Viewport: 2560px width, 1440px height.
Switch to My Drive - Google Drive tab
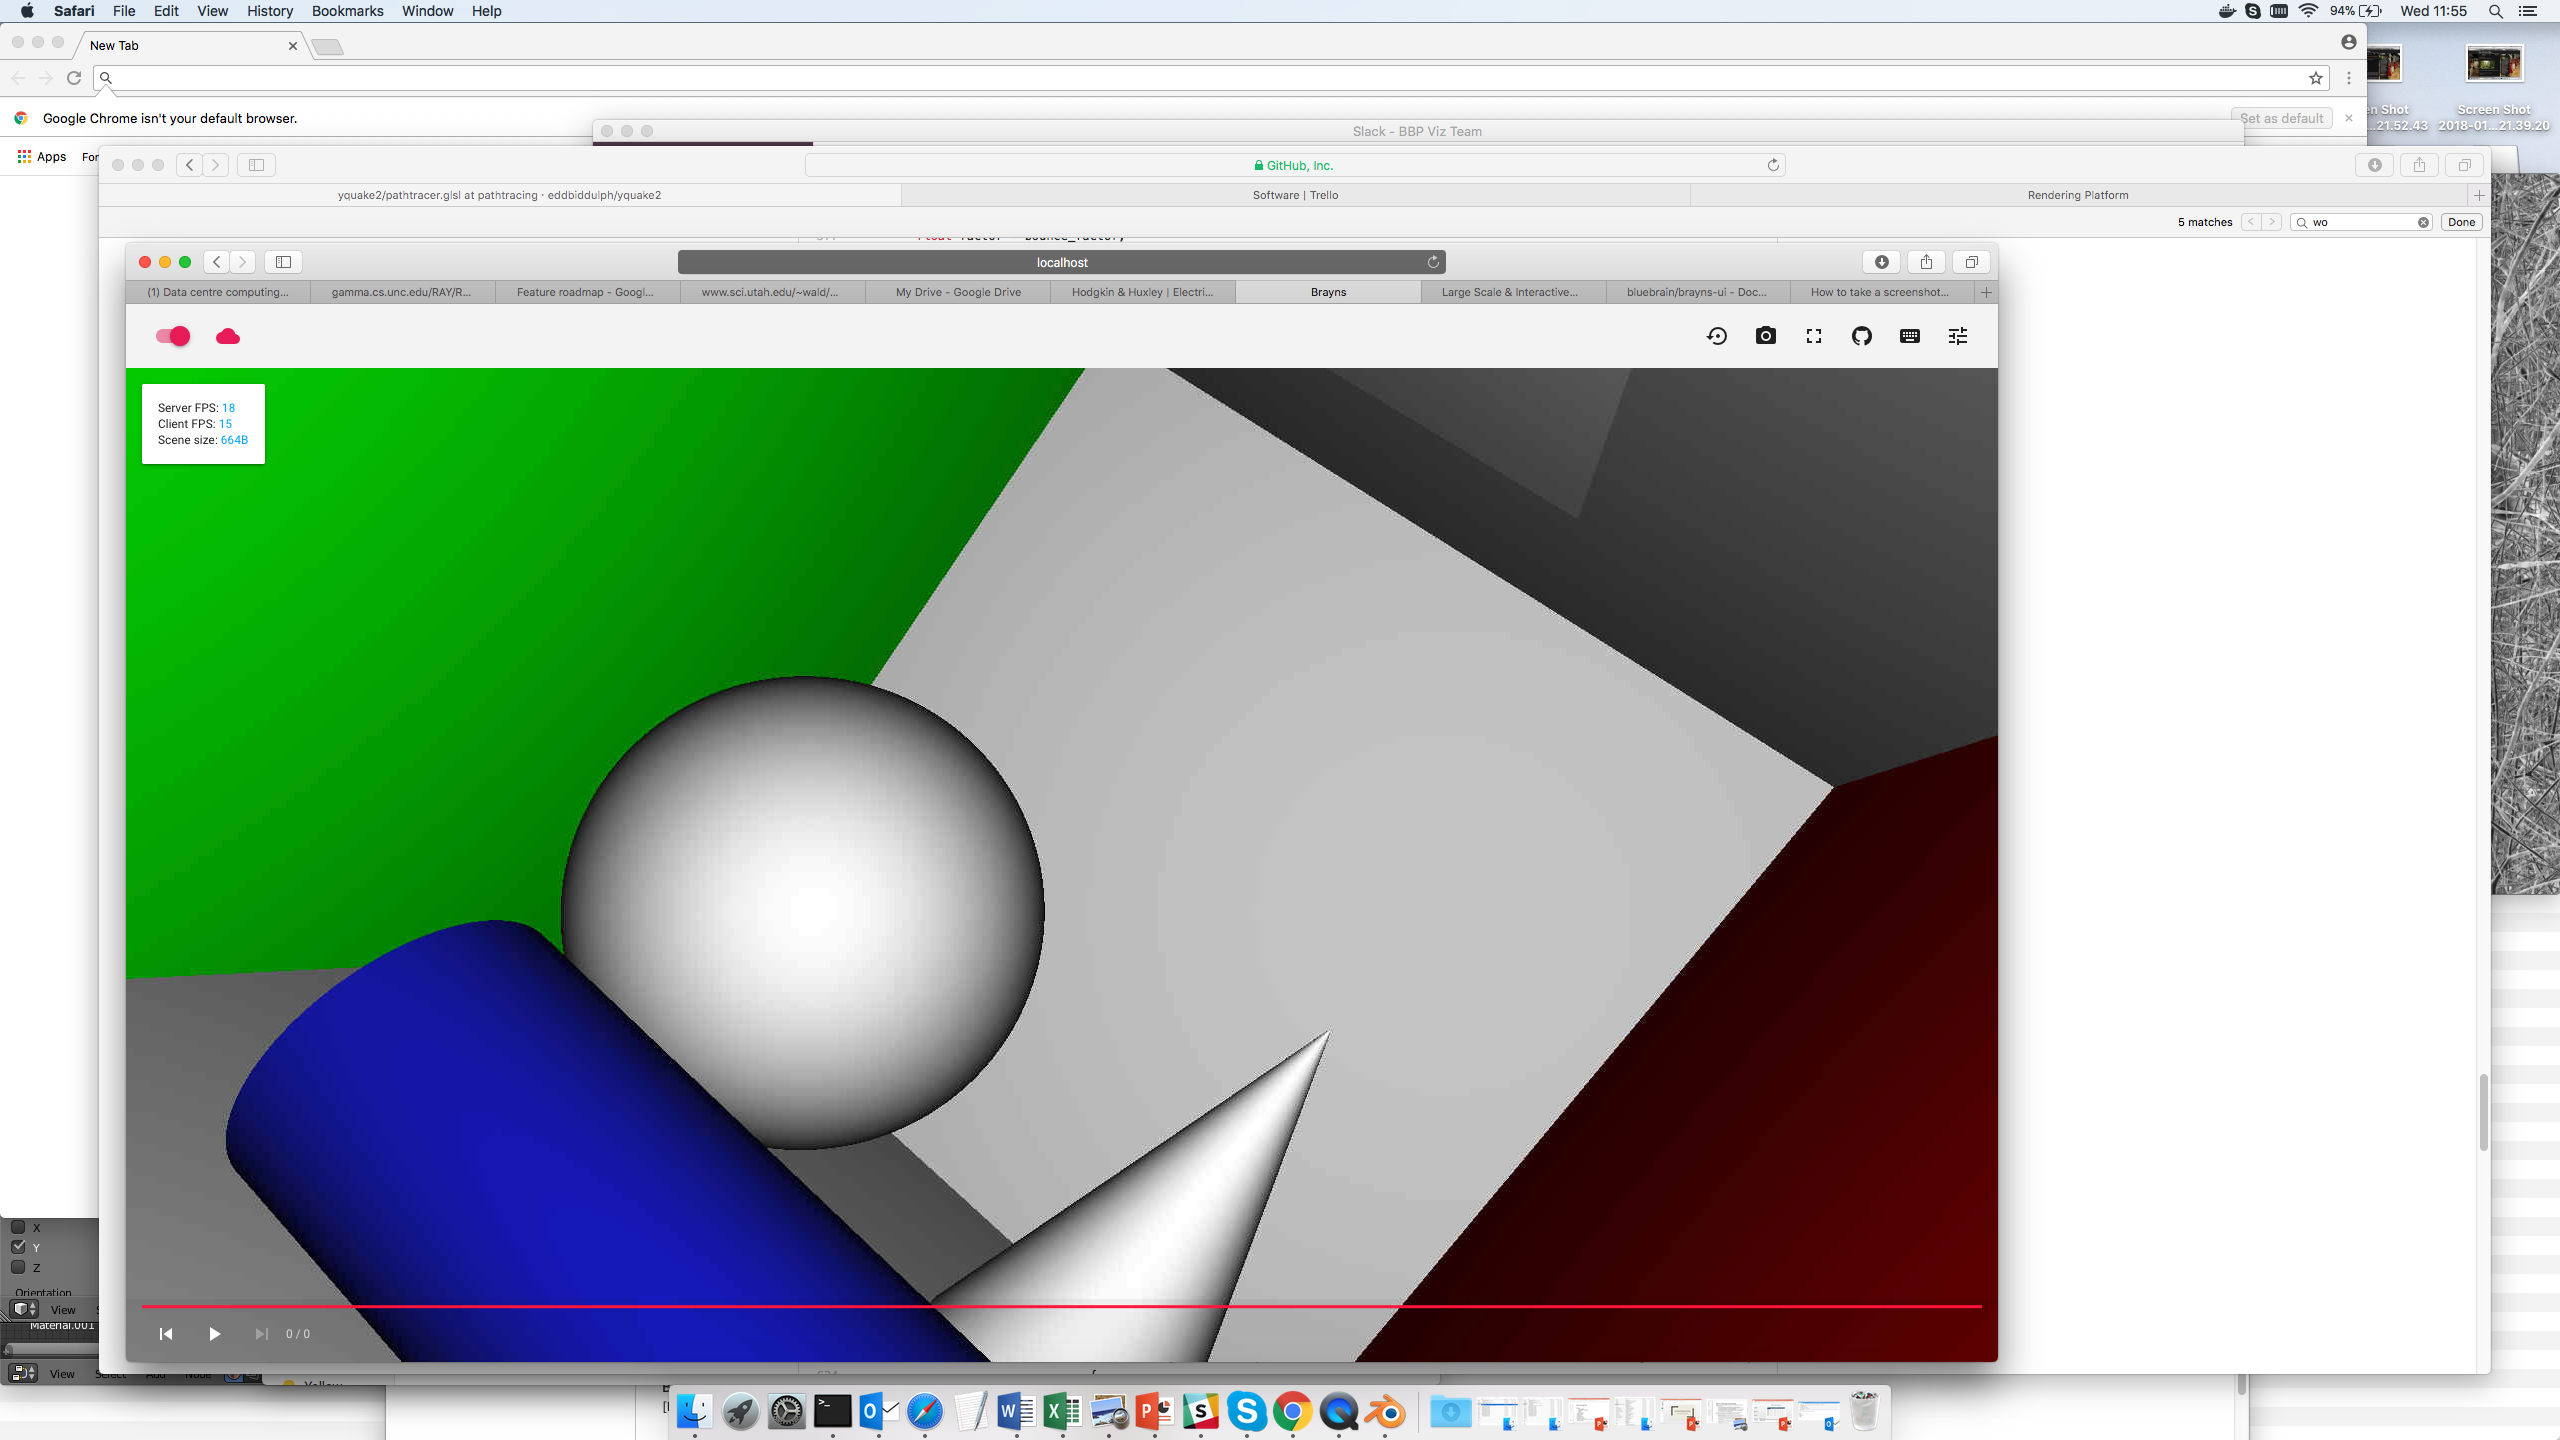tap(958, 292)
